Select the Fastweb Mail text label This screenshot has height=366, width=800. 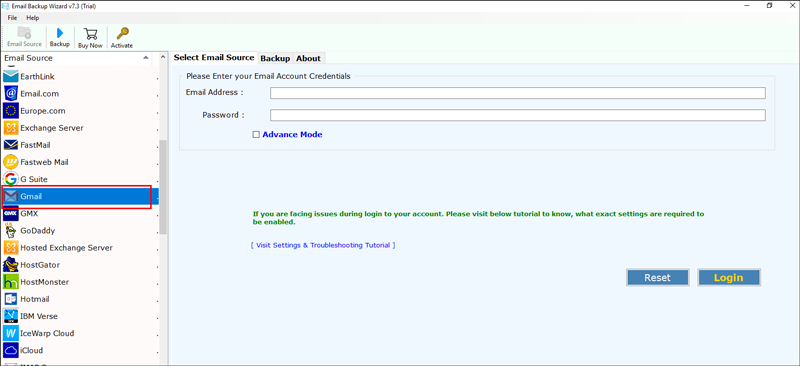point(44,162)
